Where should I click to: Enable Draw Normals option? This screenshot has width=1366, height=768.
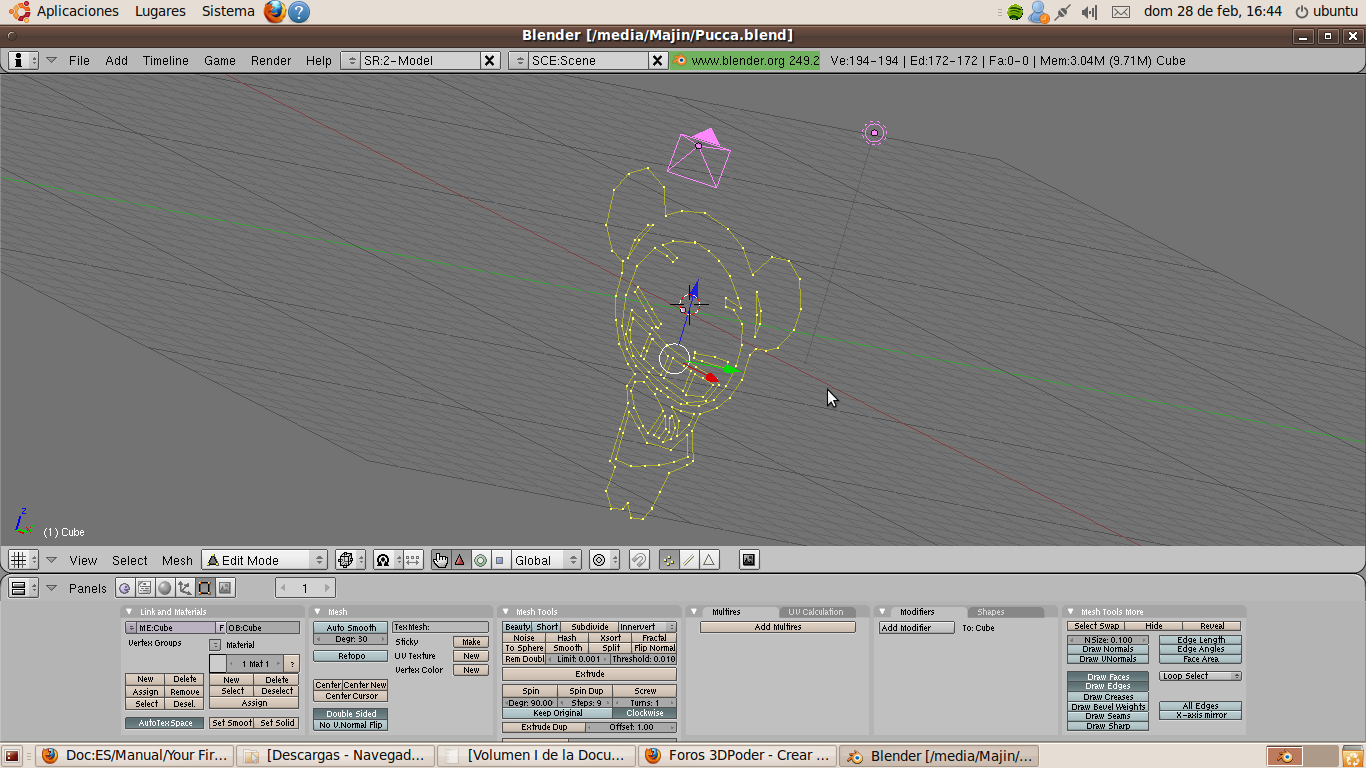pyautogui.click(x=1108, y=649)
